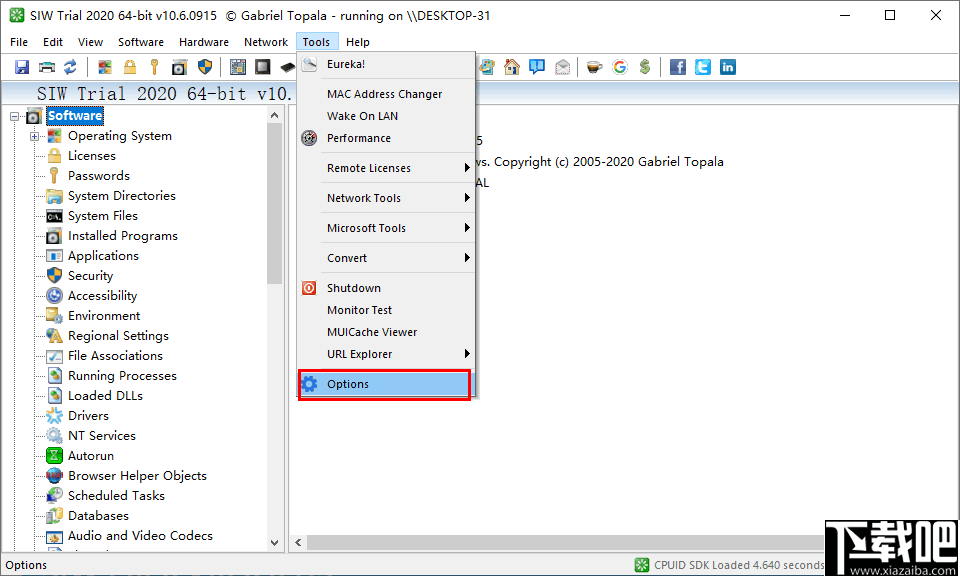The image size is (960, 576).
Task: Open the Facebook toolbar icon
Action: pyautogui.click(x=678, y=67)
